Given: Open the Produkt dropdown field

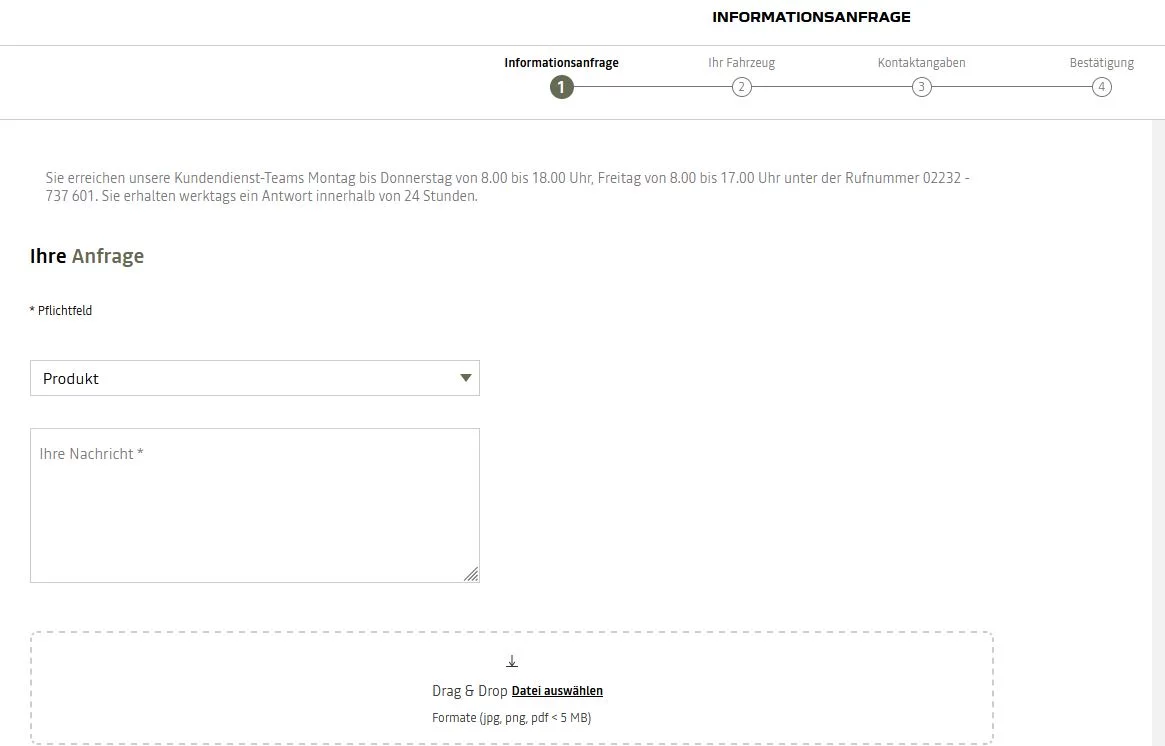Looking at the screenshot, I should click(240, 378).
